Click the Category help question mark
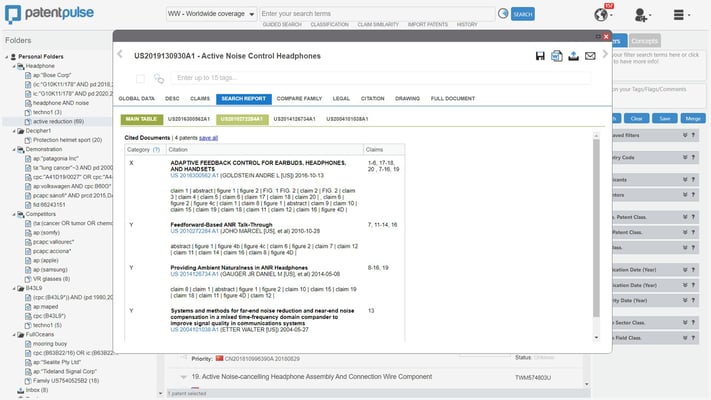Viewport: 711px width, 400px height. click(156, 150)
